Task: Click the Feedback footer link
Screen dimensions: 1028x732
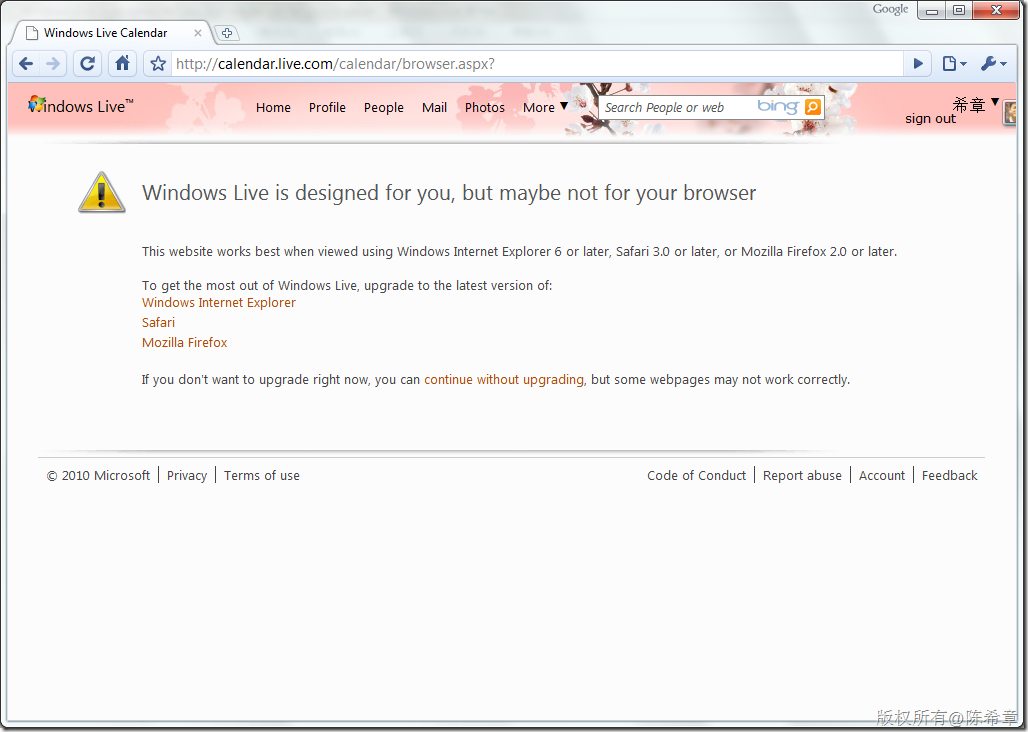Action: point(949,476)
